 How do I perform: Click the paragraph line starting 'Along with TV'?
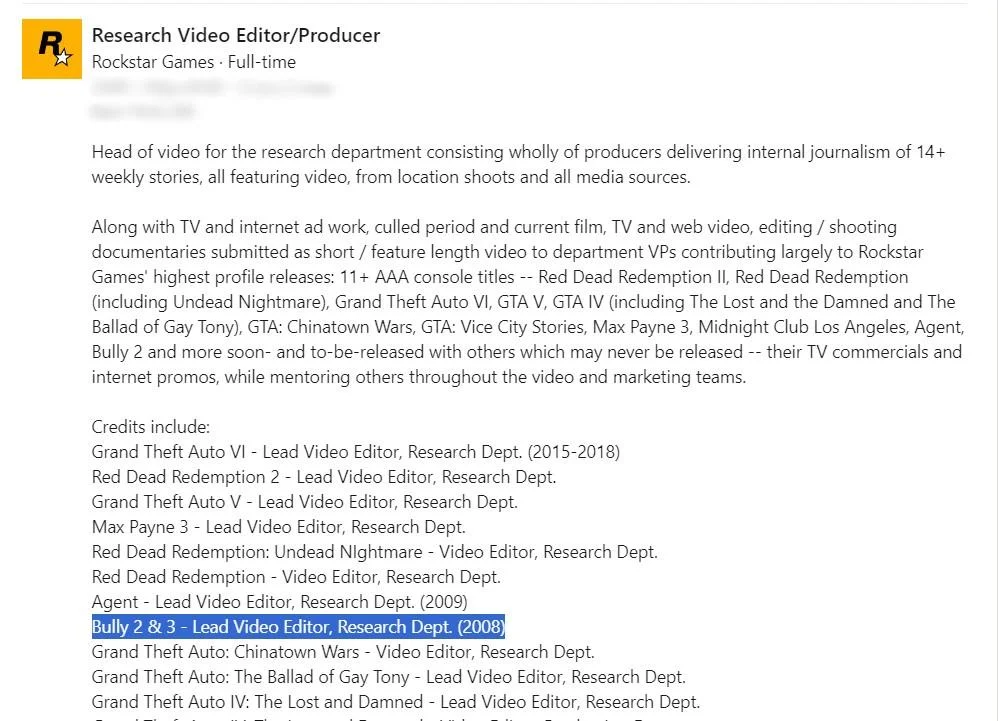pos(494,227)
